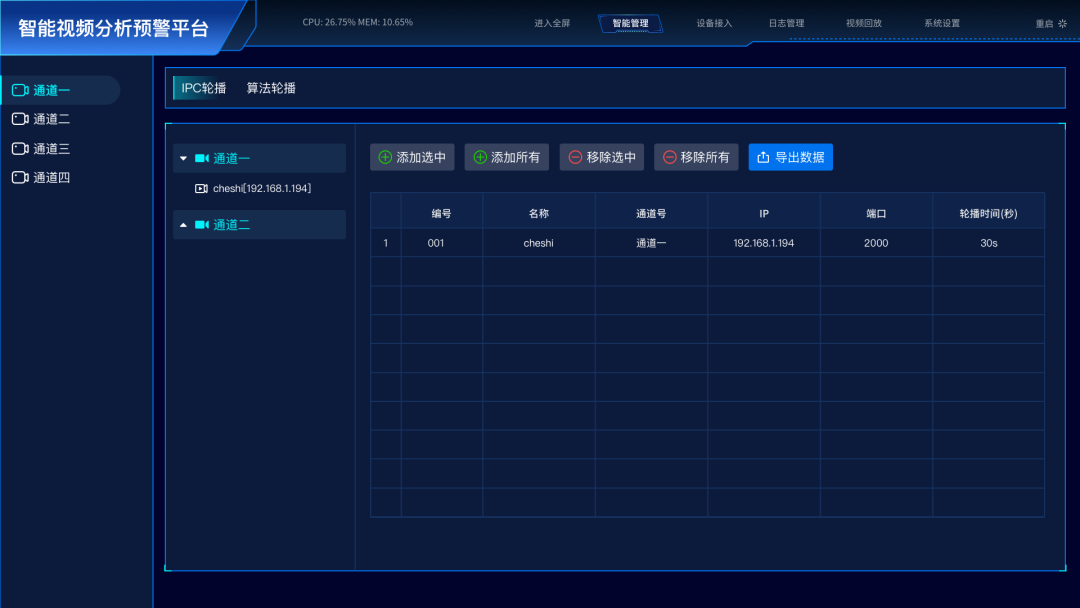Click the green plus icon on 添加选中

click(x=385, y=157)
